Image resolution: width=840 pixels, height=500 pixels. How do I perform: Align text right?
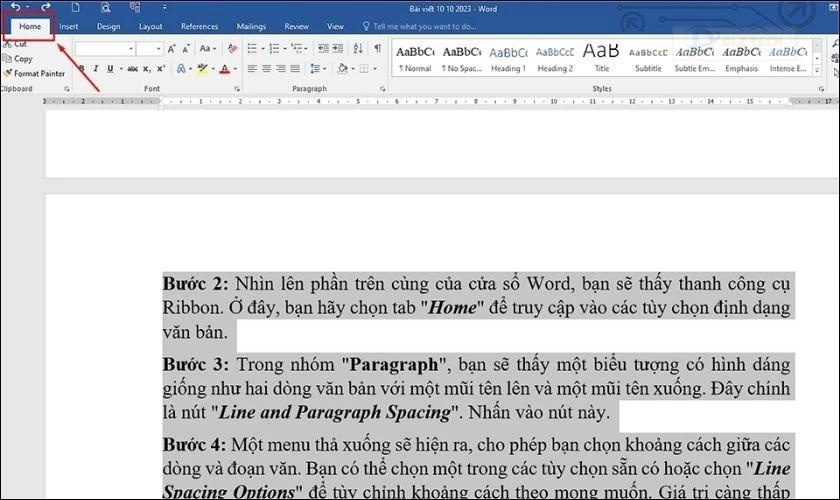(x=281, y=69)
